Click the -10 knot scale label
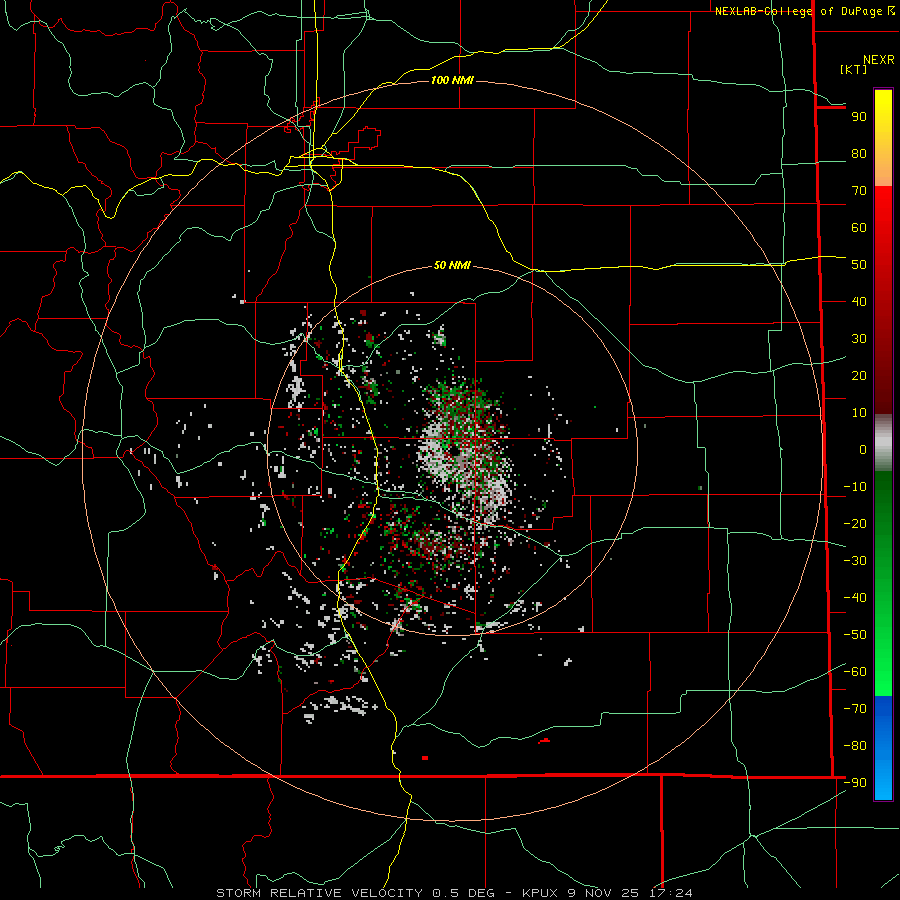The image size is (900, 900). coord(855,487)
